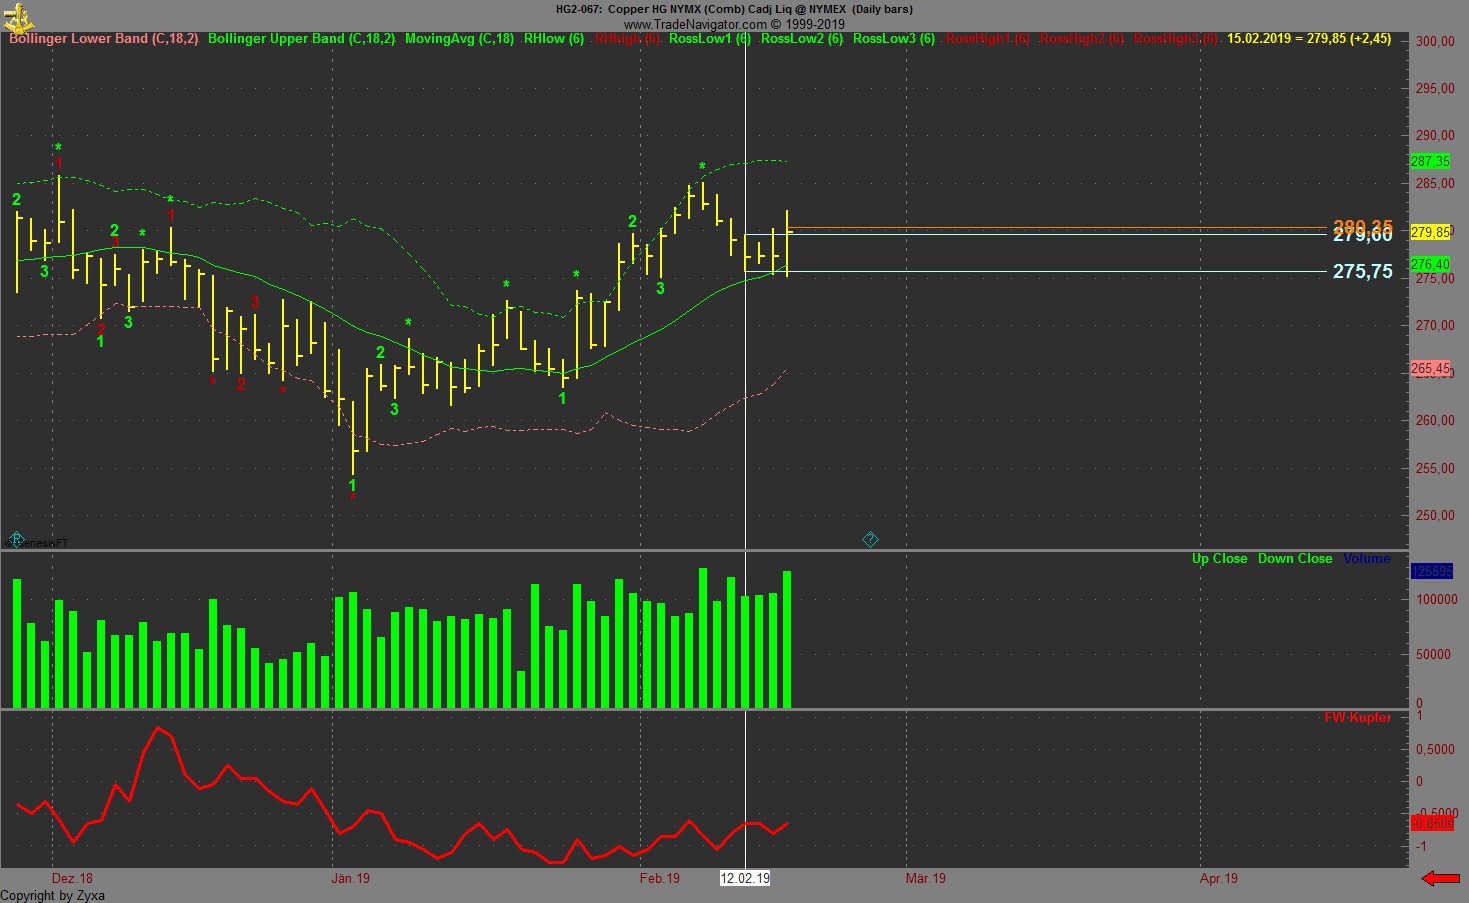Expand the RHlow (6) study entry

coord(553,39)
